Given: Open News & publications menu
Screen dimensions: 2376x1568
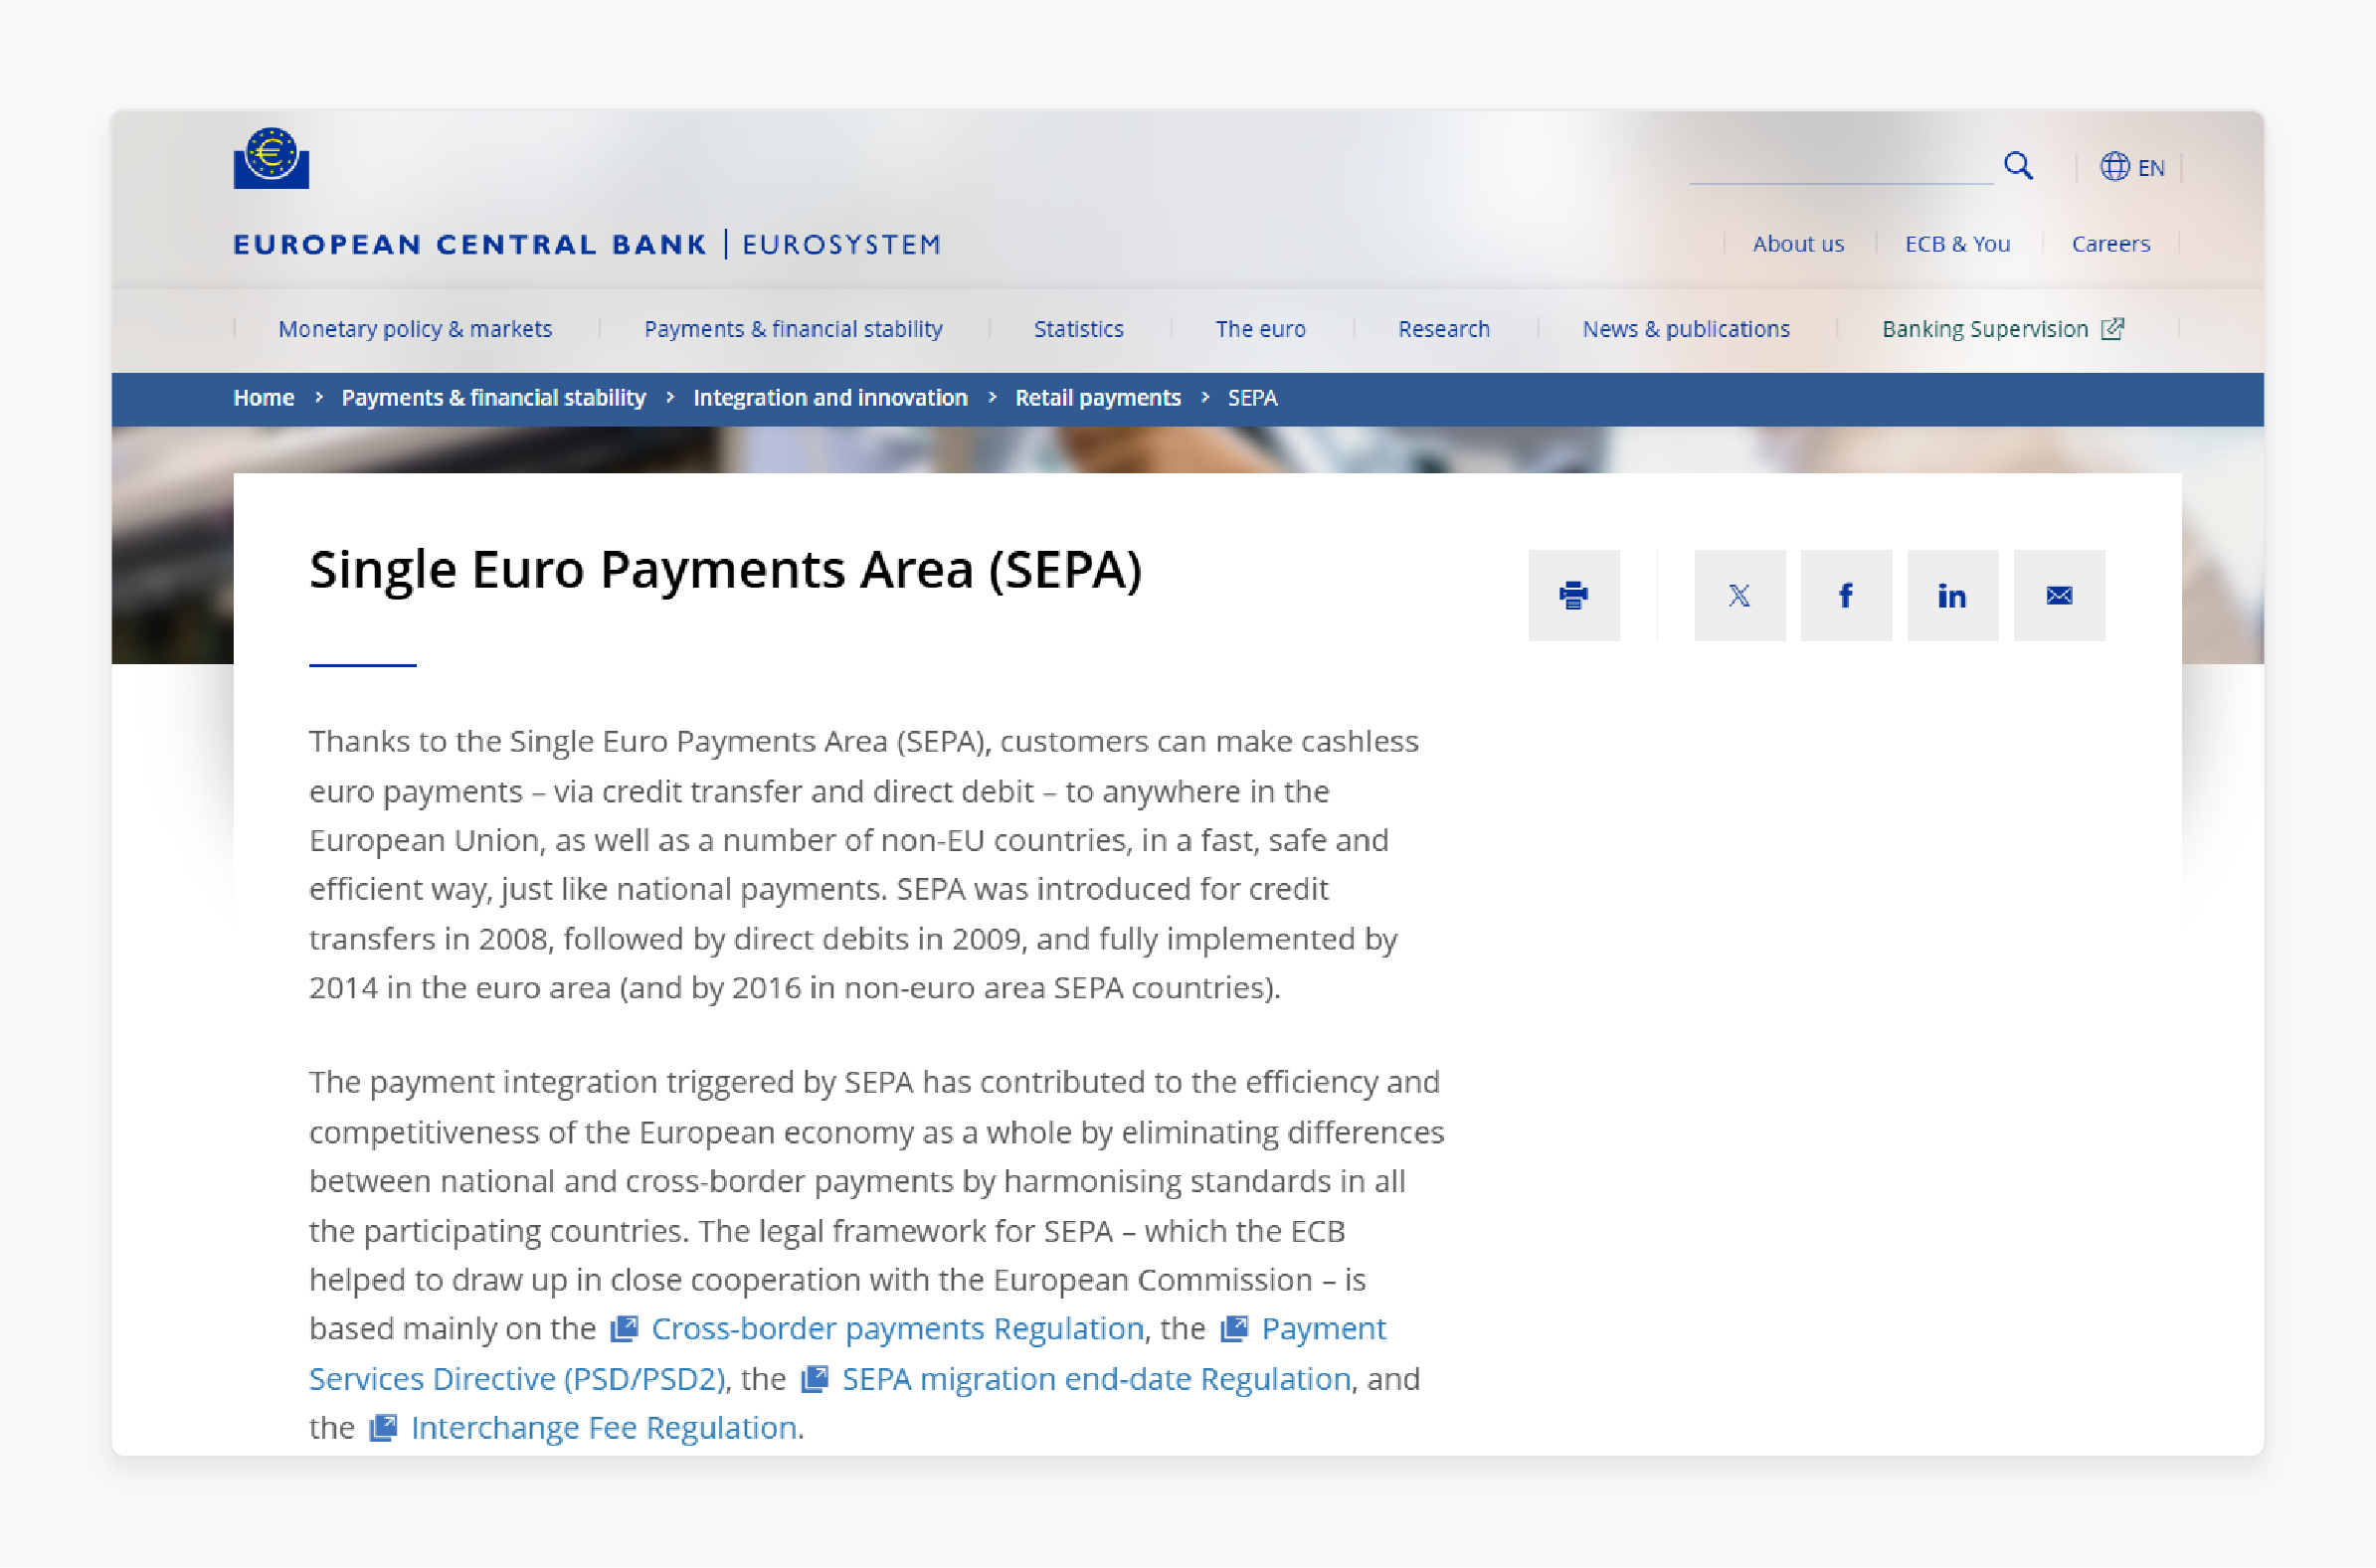Looking at the screenshot, I should tap(1686, 329).
